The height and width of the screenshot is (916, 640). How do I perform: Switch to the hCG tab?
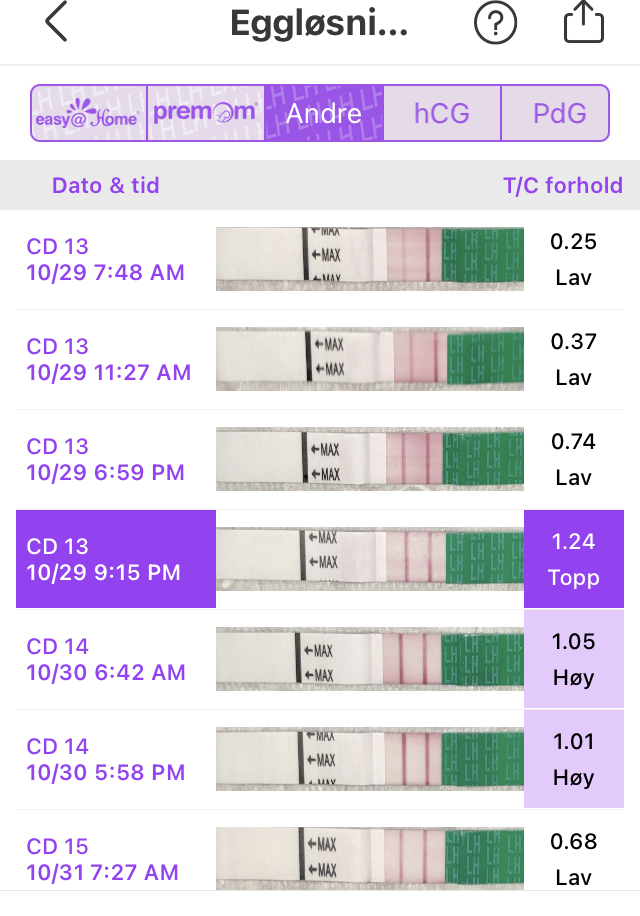point(442,113)
